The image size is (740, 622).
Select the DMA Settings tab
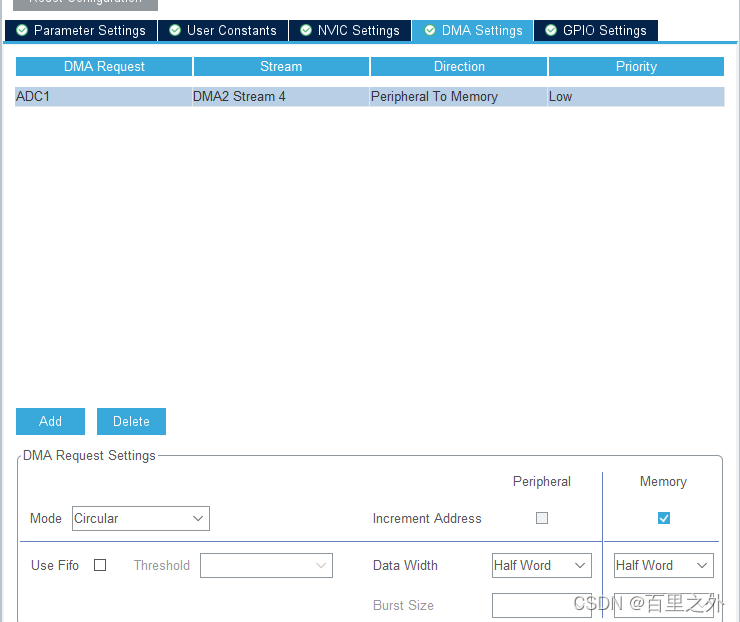point(472,31)
